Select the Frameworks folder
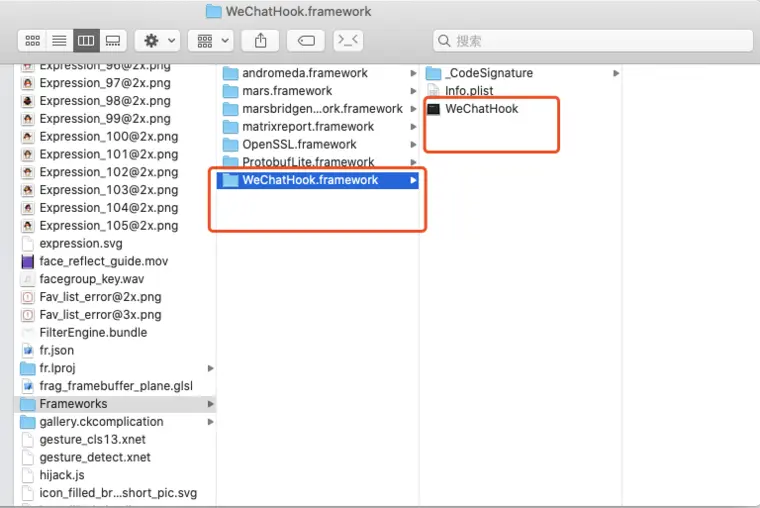760x508 pixels. tap(115, 404)
